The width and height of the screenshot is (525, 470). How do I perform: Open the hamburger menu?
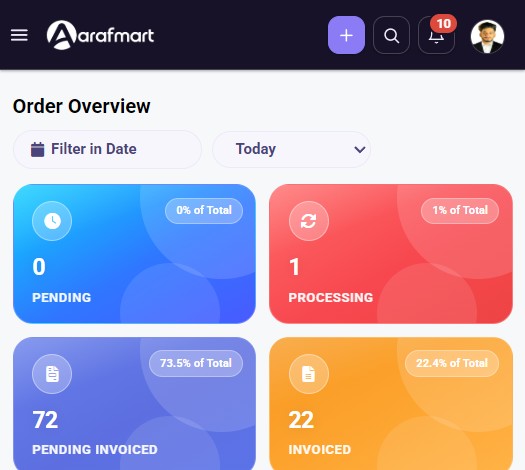coord(19,35)
